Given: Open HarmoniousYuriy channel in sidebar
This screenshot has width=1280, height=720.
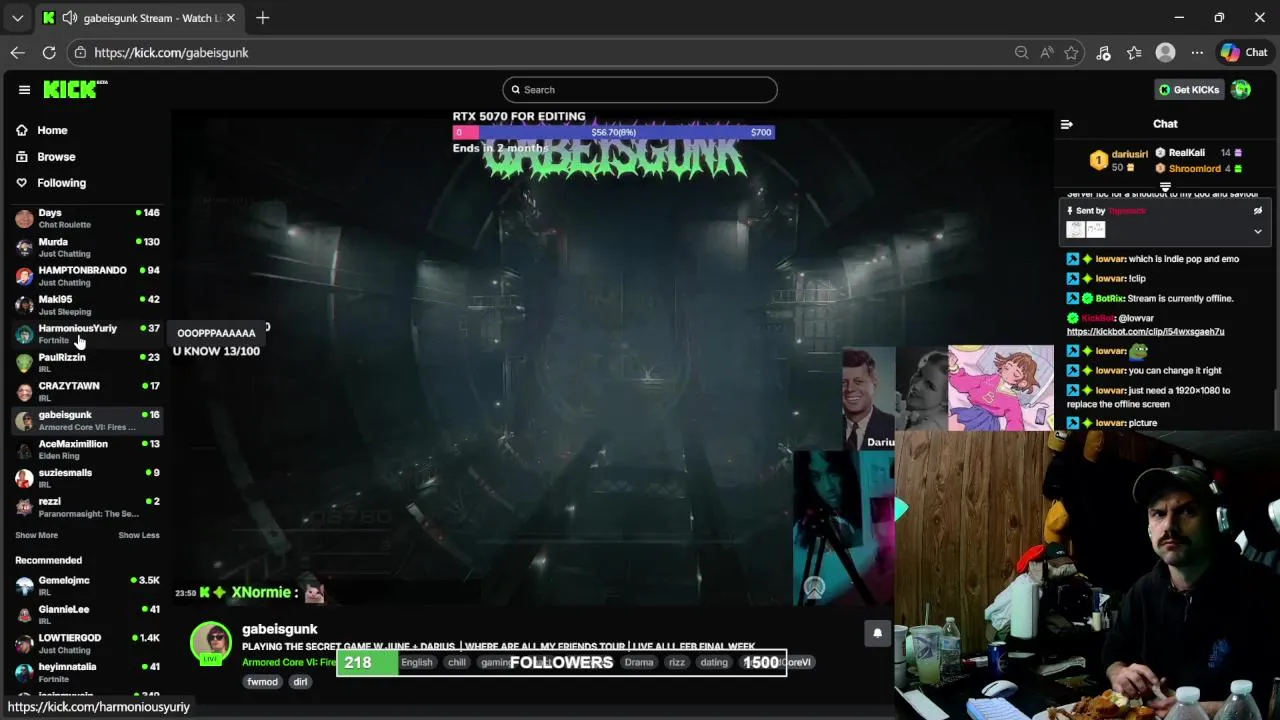Looking at the screenshot, I should coord(87,334).
